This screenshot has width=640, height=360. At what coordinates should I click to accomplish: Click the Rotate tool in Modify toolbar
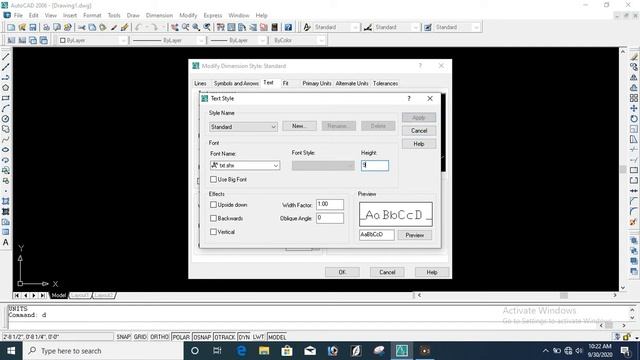[x=633, y=119]
